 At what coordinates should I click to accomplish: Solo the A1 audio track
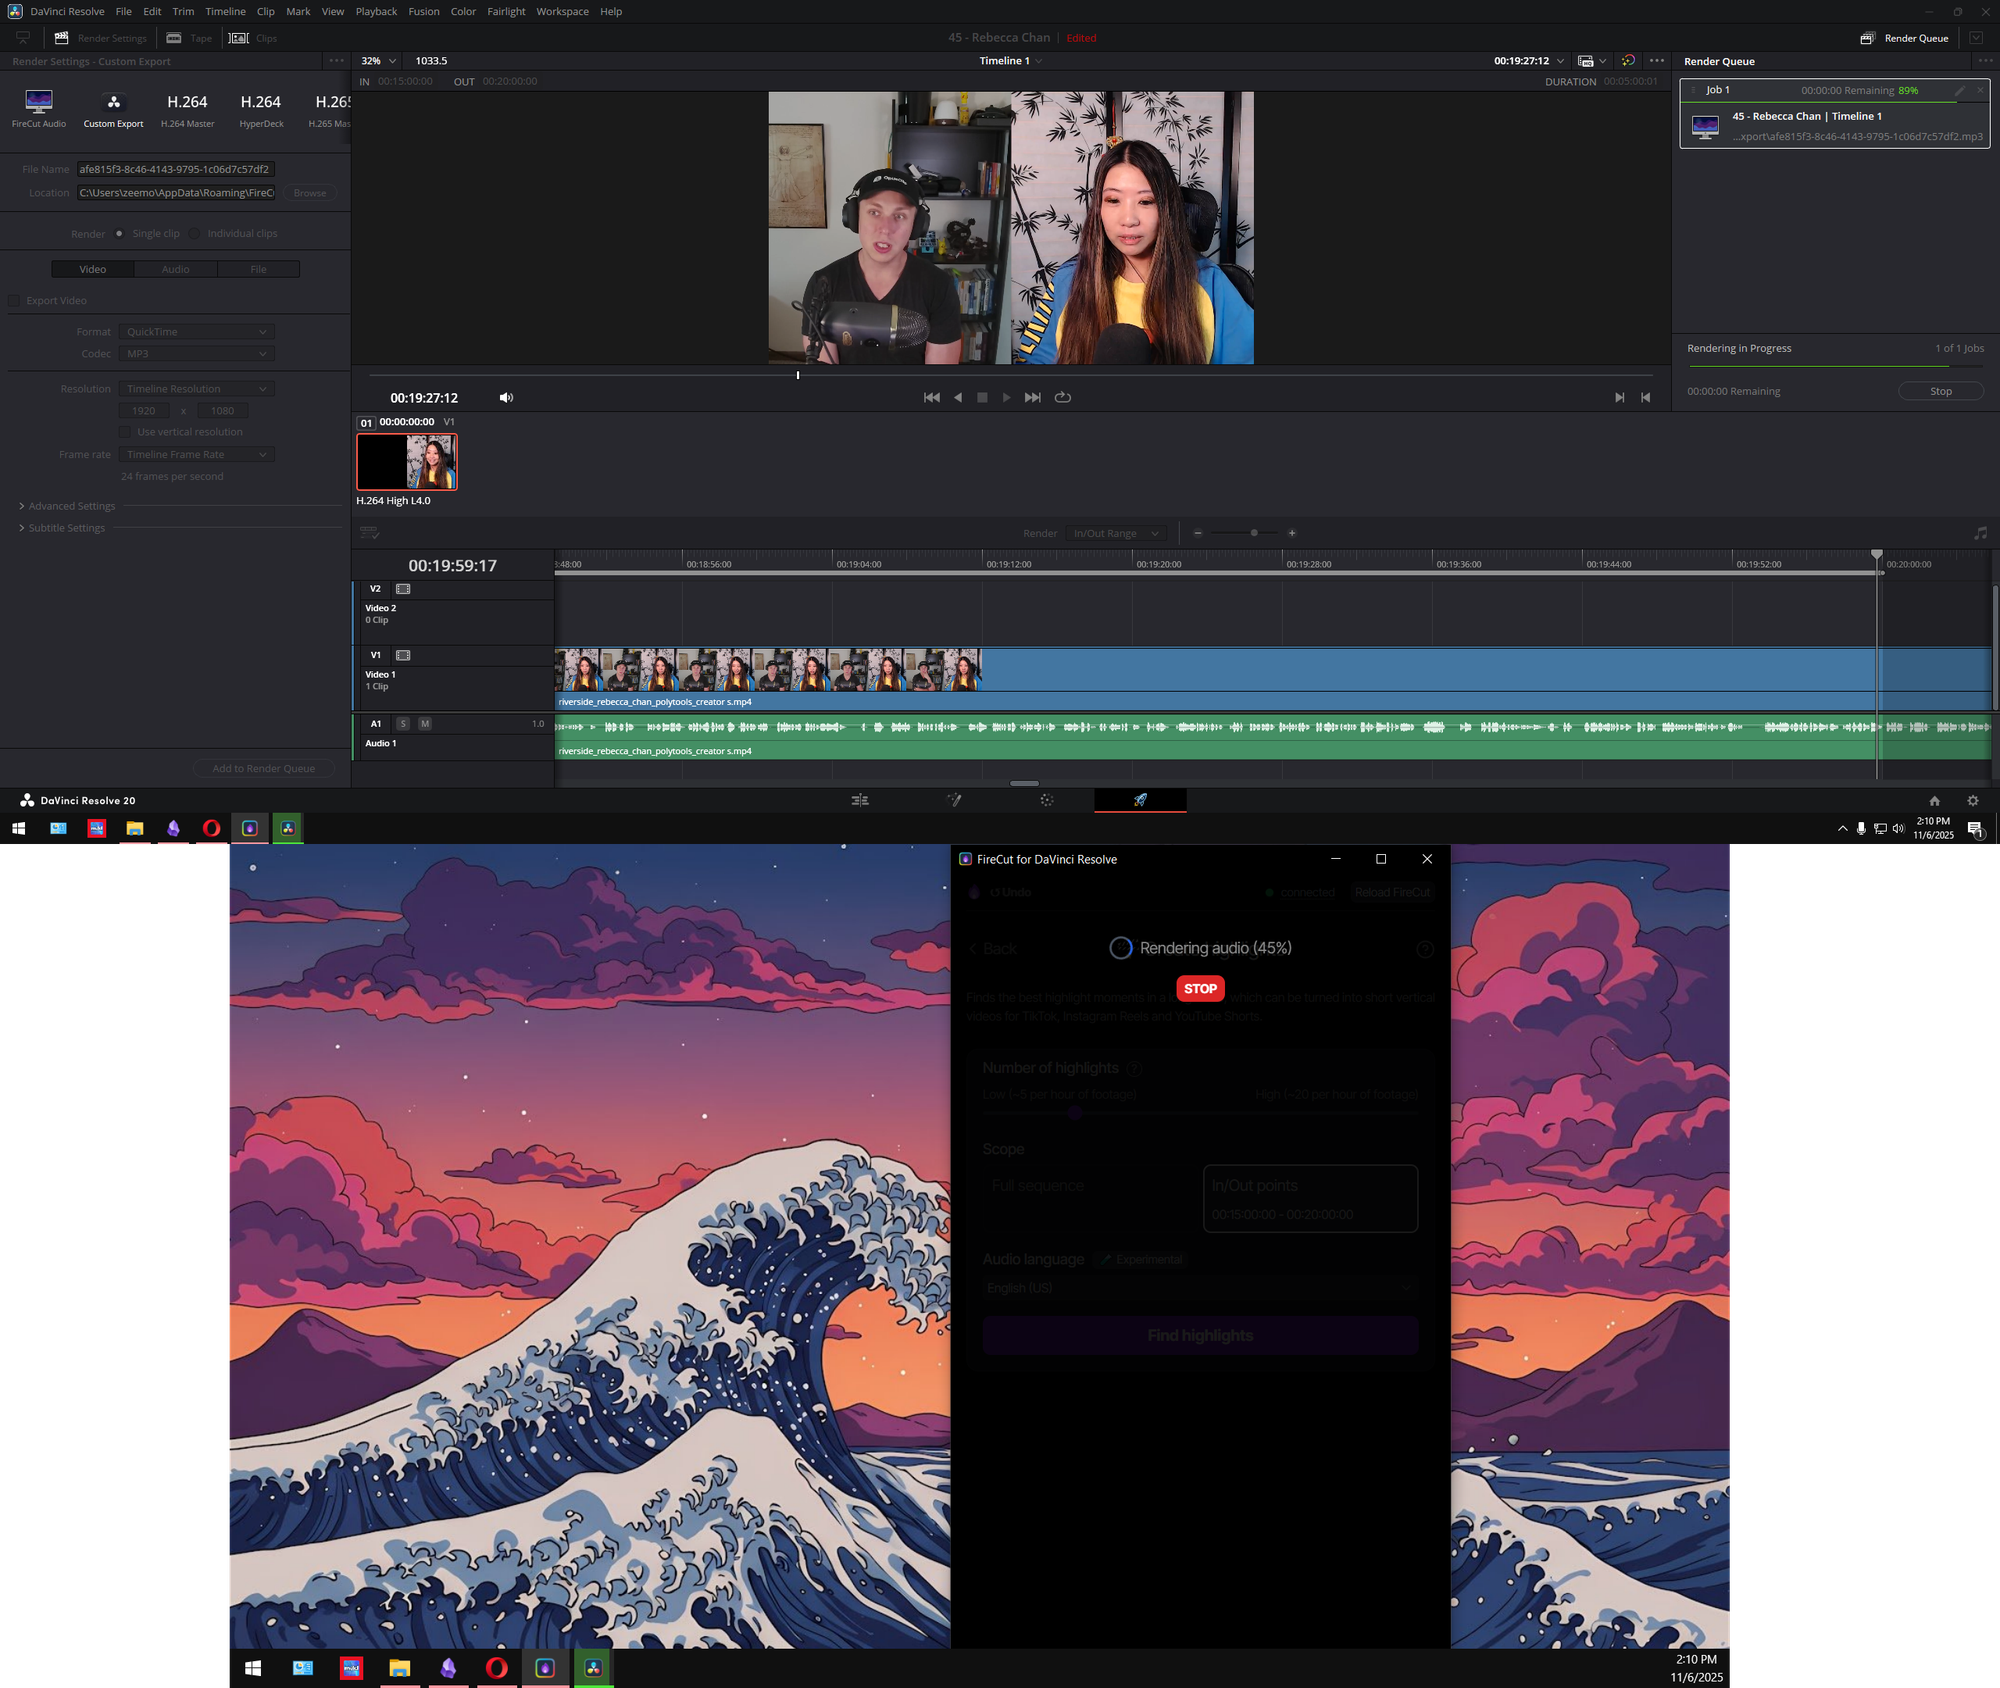pos(403,723)
